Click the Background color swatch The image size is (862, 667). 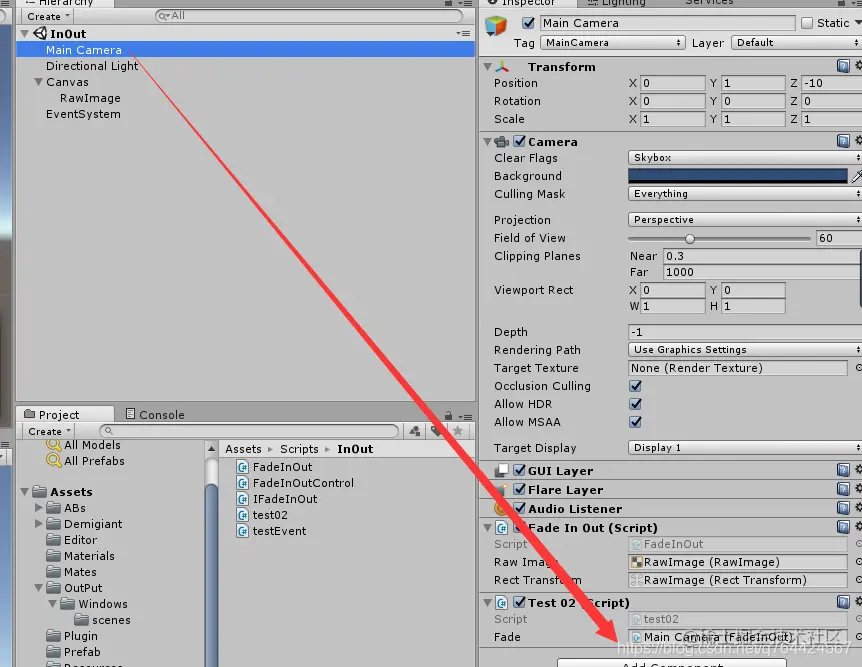737,175
